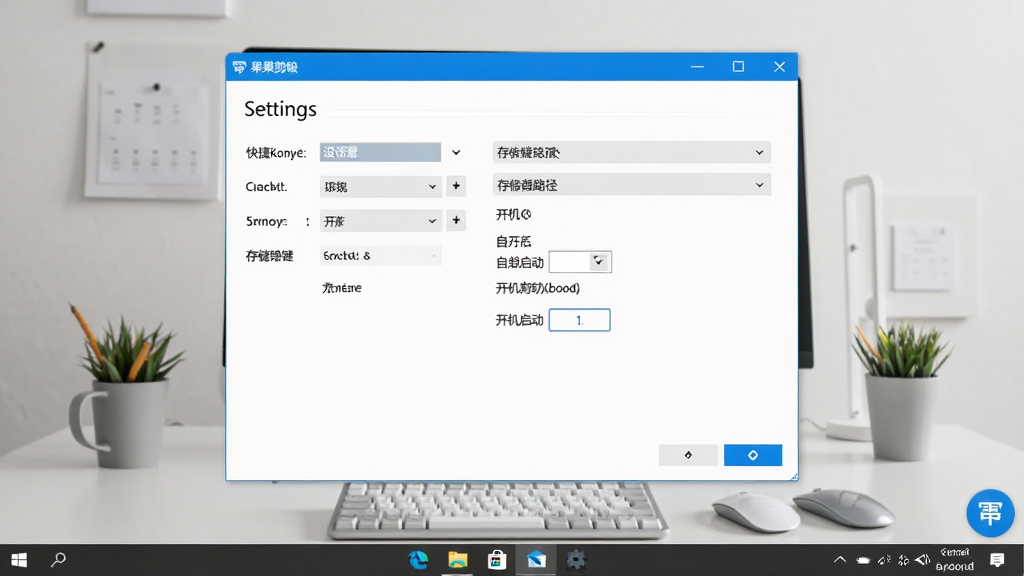Image resolution: width=1024 pixels, height=576 pixels.
Task: Open the Srnoy combo box
Action: coord(380,221)
